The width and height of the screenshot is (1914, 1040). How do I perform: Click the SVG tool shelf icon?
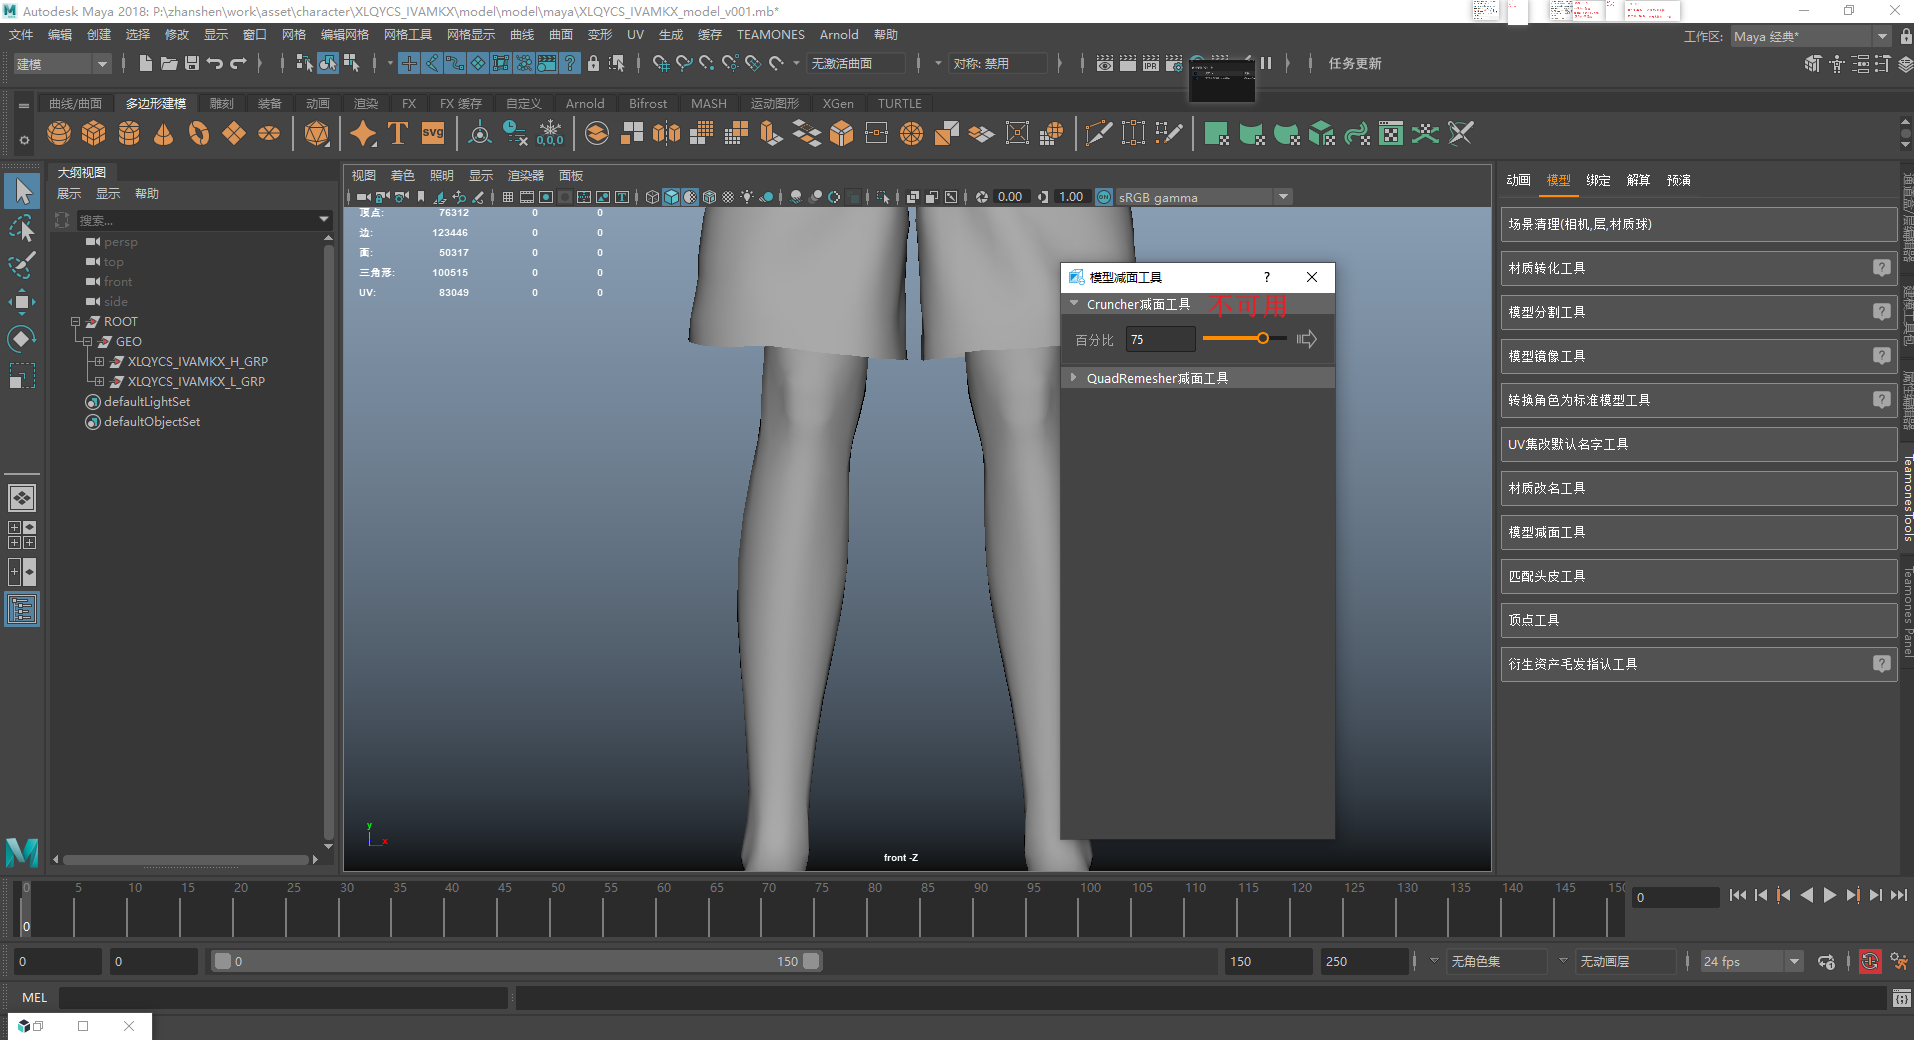click(x=433, y=133)
